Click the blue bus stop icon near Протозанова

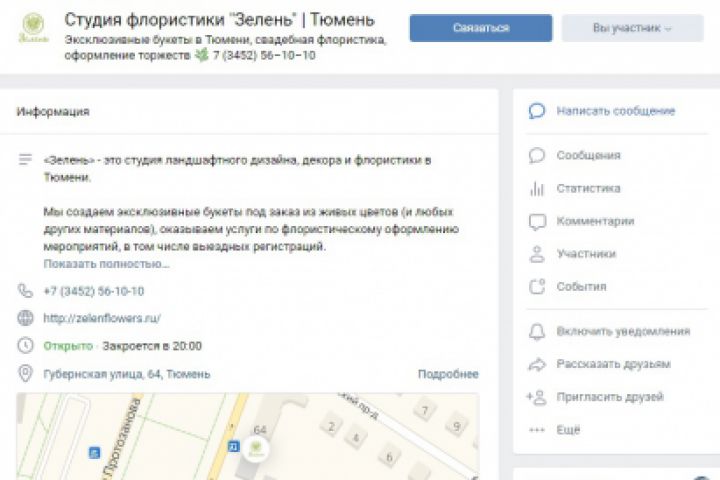(x=94, y=453)
